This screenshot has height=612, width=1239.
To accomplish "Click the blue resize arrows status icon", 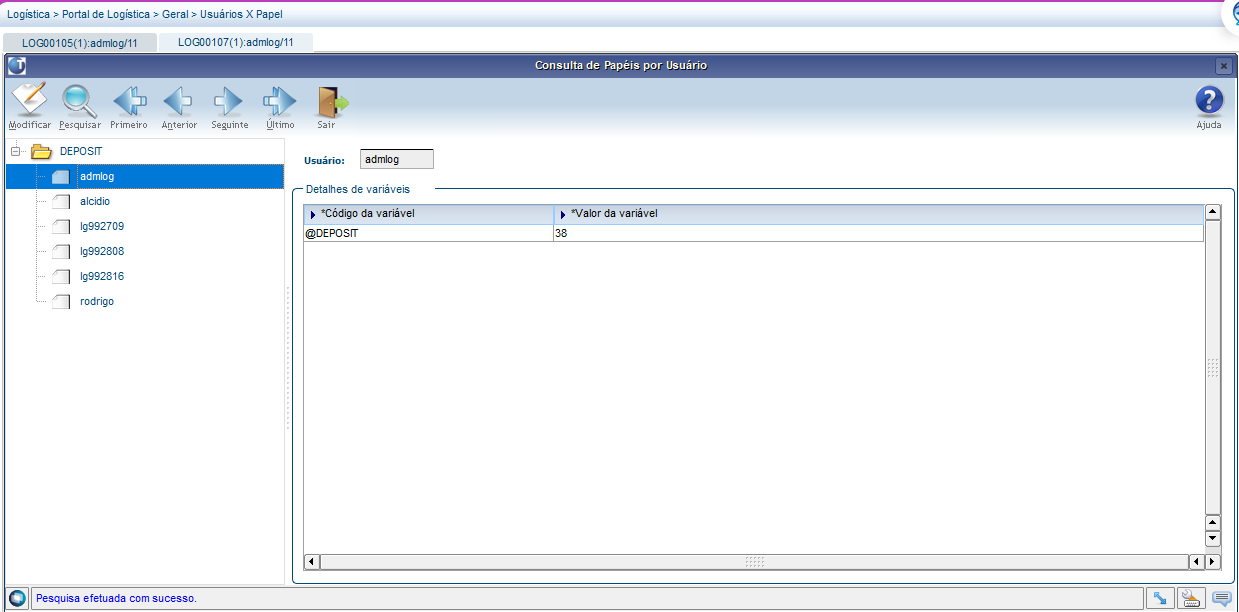I will 1160,598.
